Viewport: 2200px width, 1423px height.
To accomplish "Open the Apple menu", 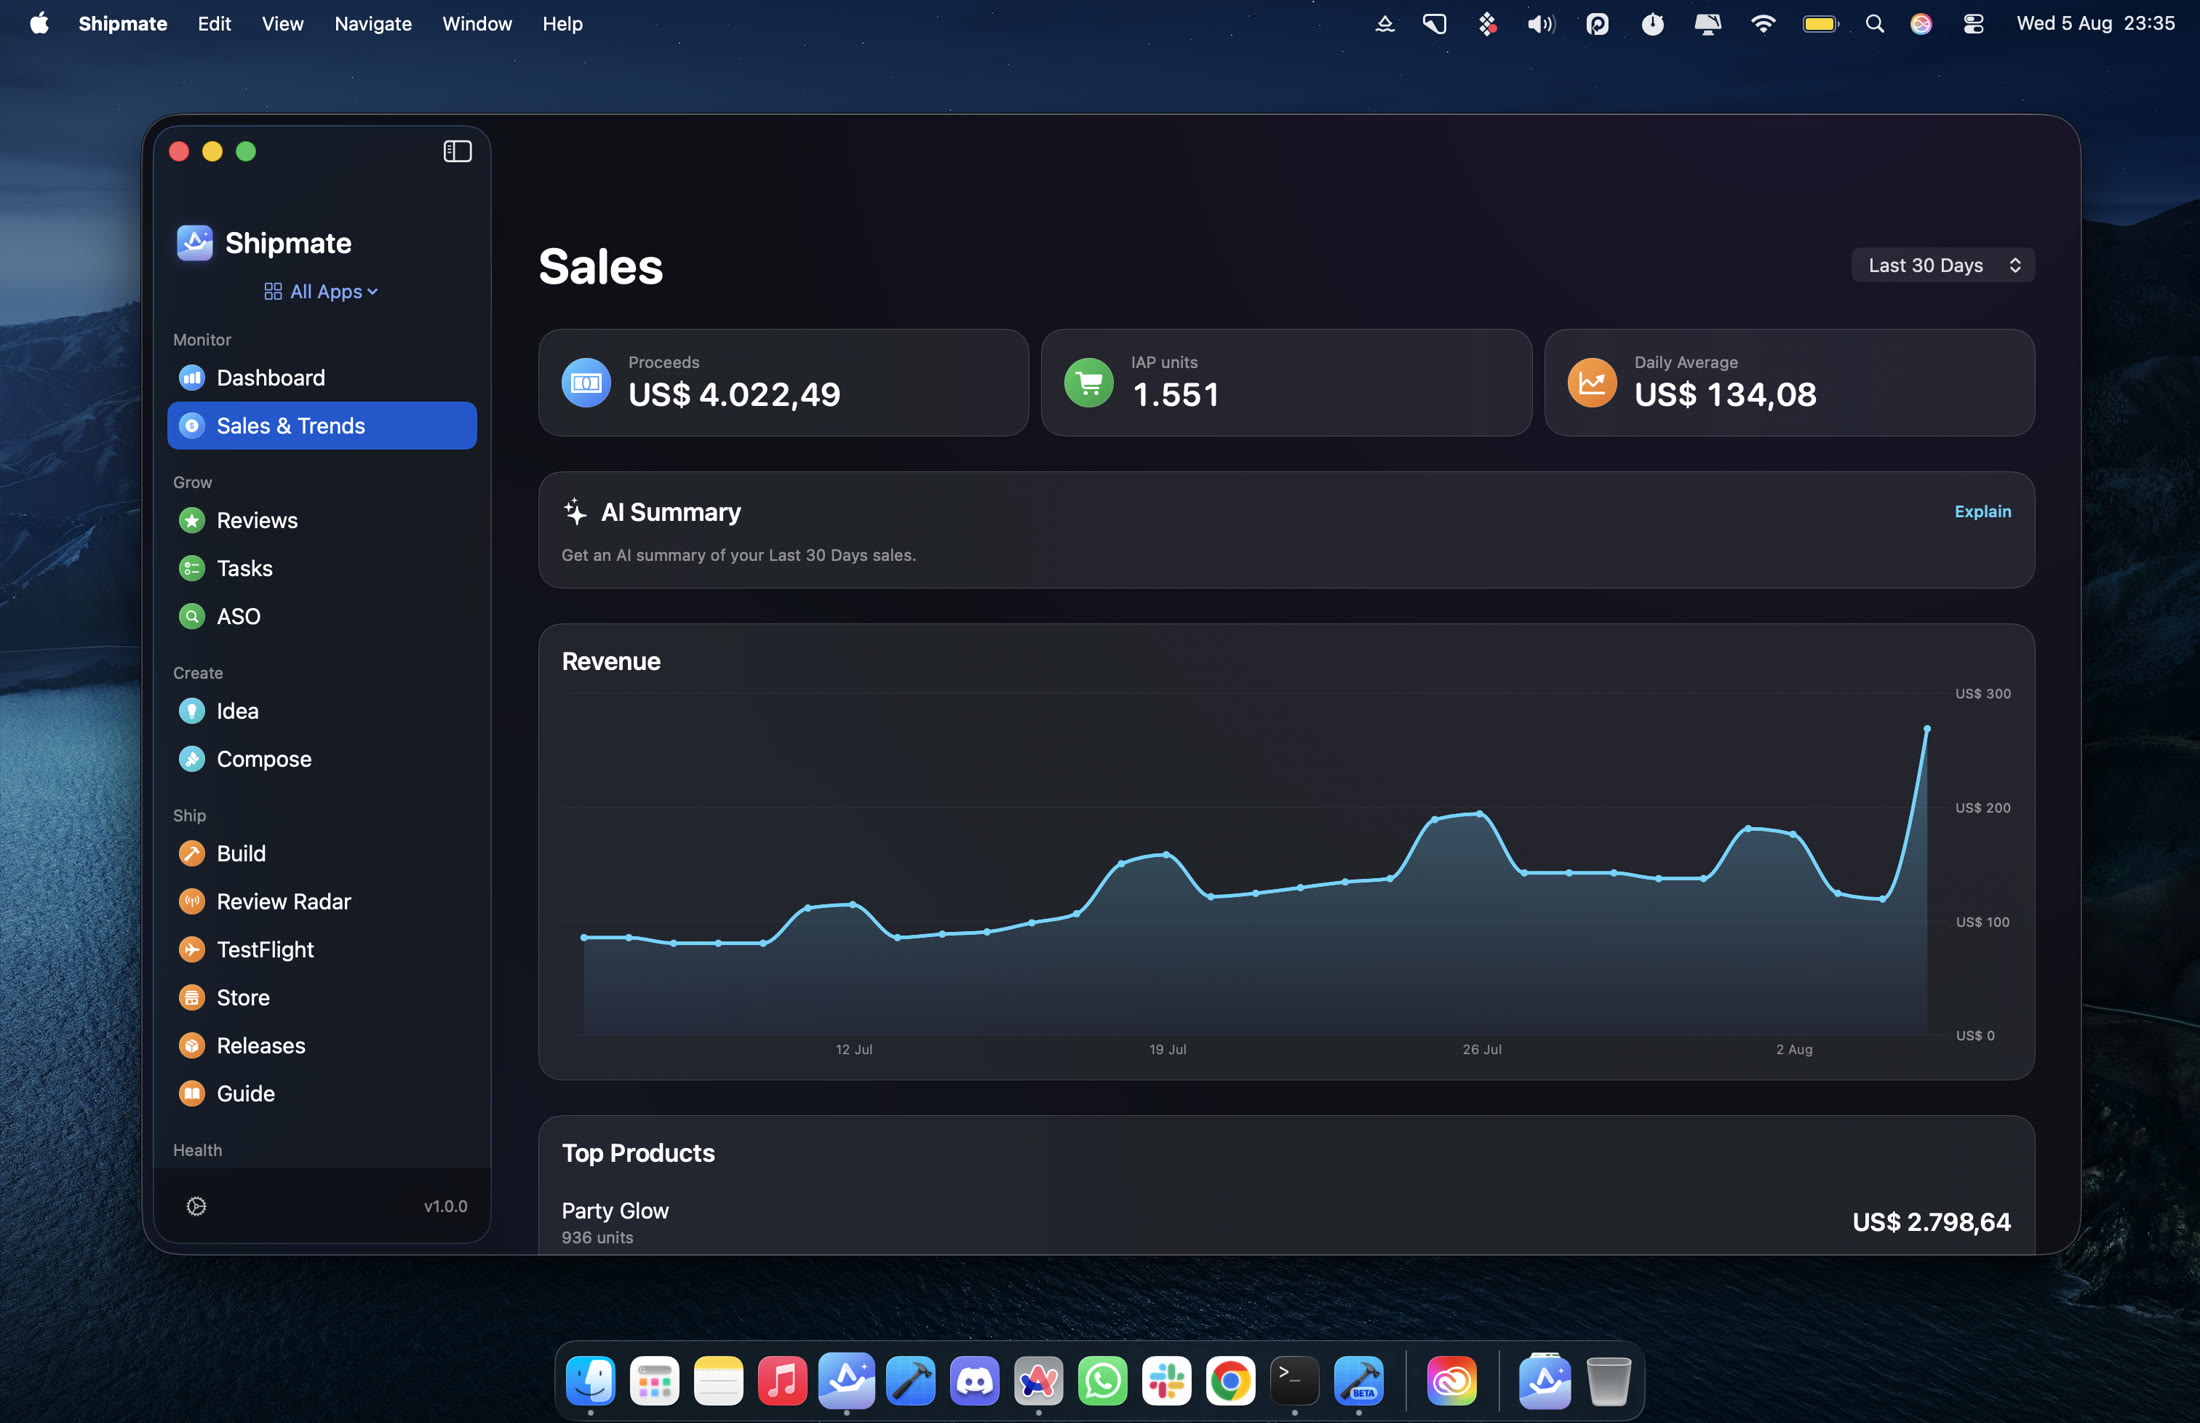I will coord(39,23).
